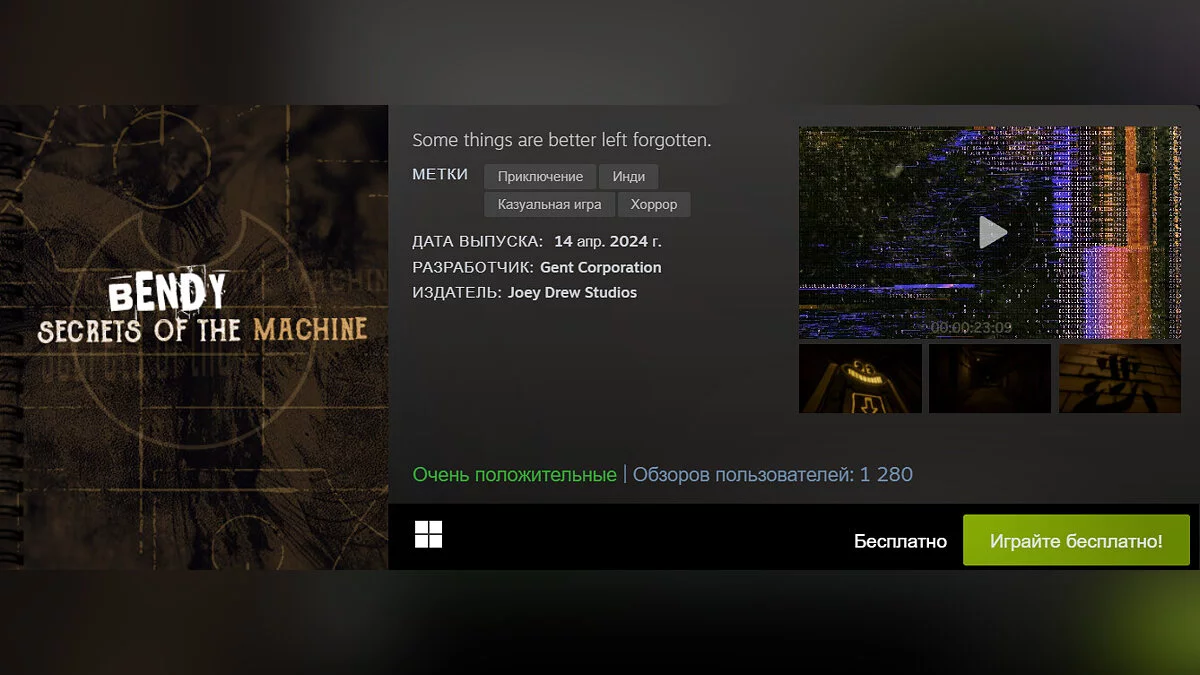Open the Bendy Secrets of the Machine capsule image
This screenshot has height=675, width=1200.
pyautogui.click(x=194, y=337)
